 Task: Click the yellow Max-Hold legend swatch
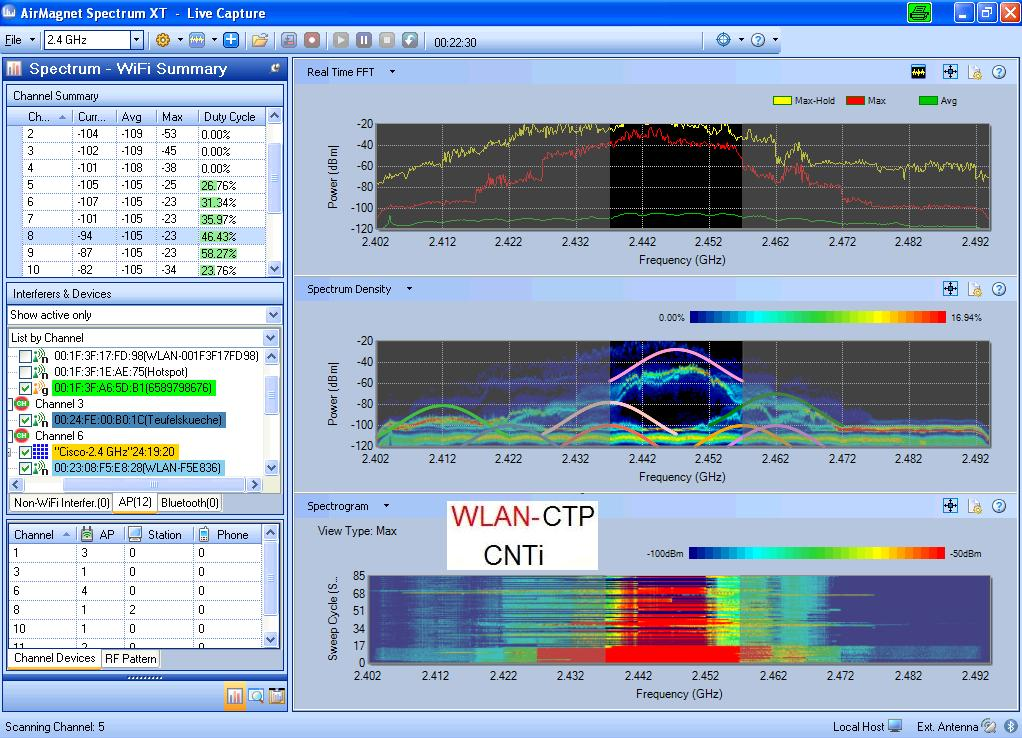point(781,100)
